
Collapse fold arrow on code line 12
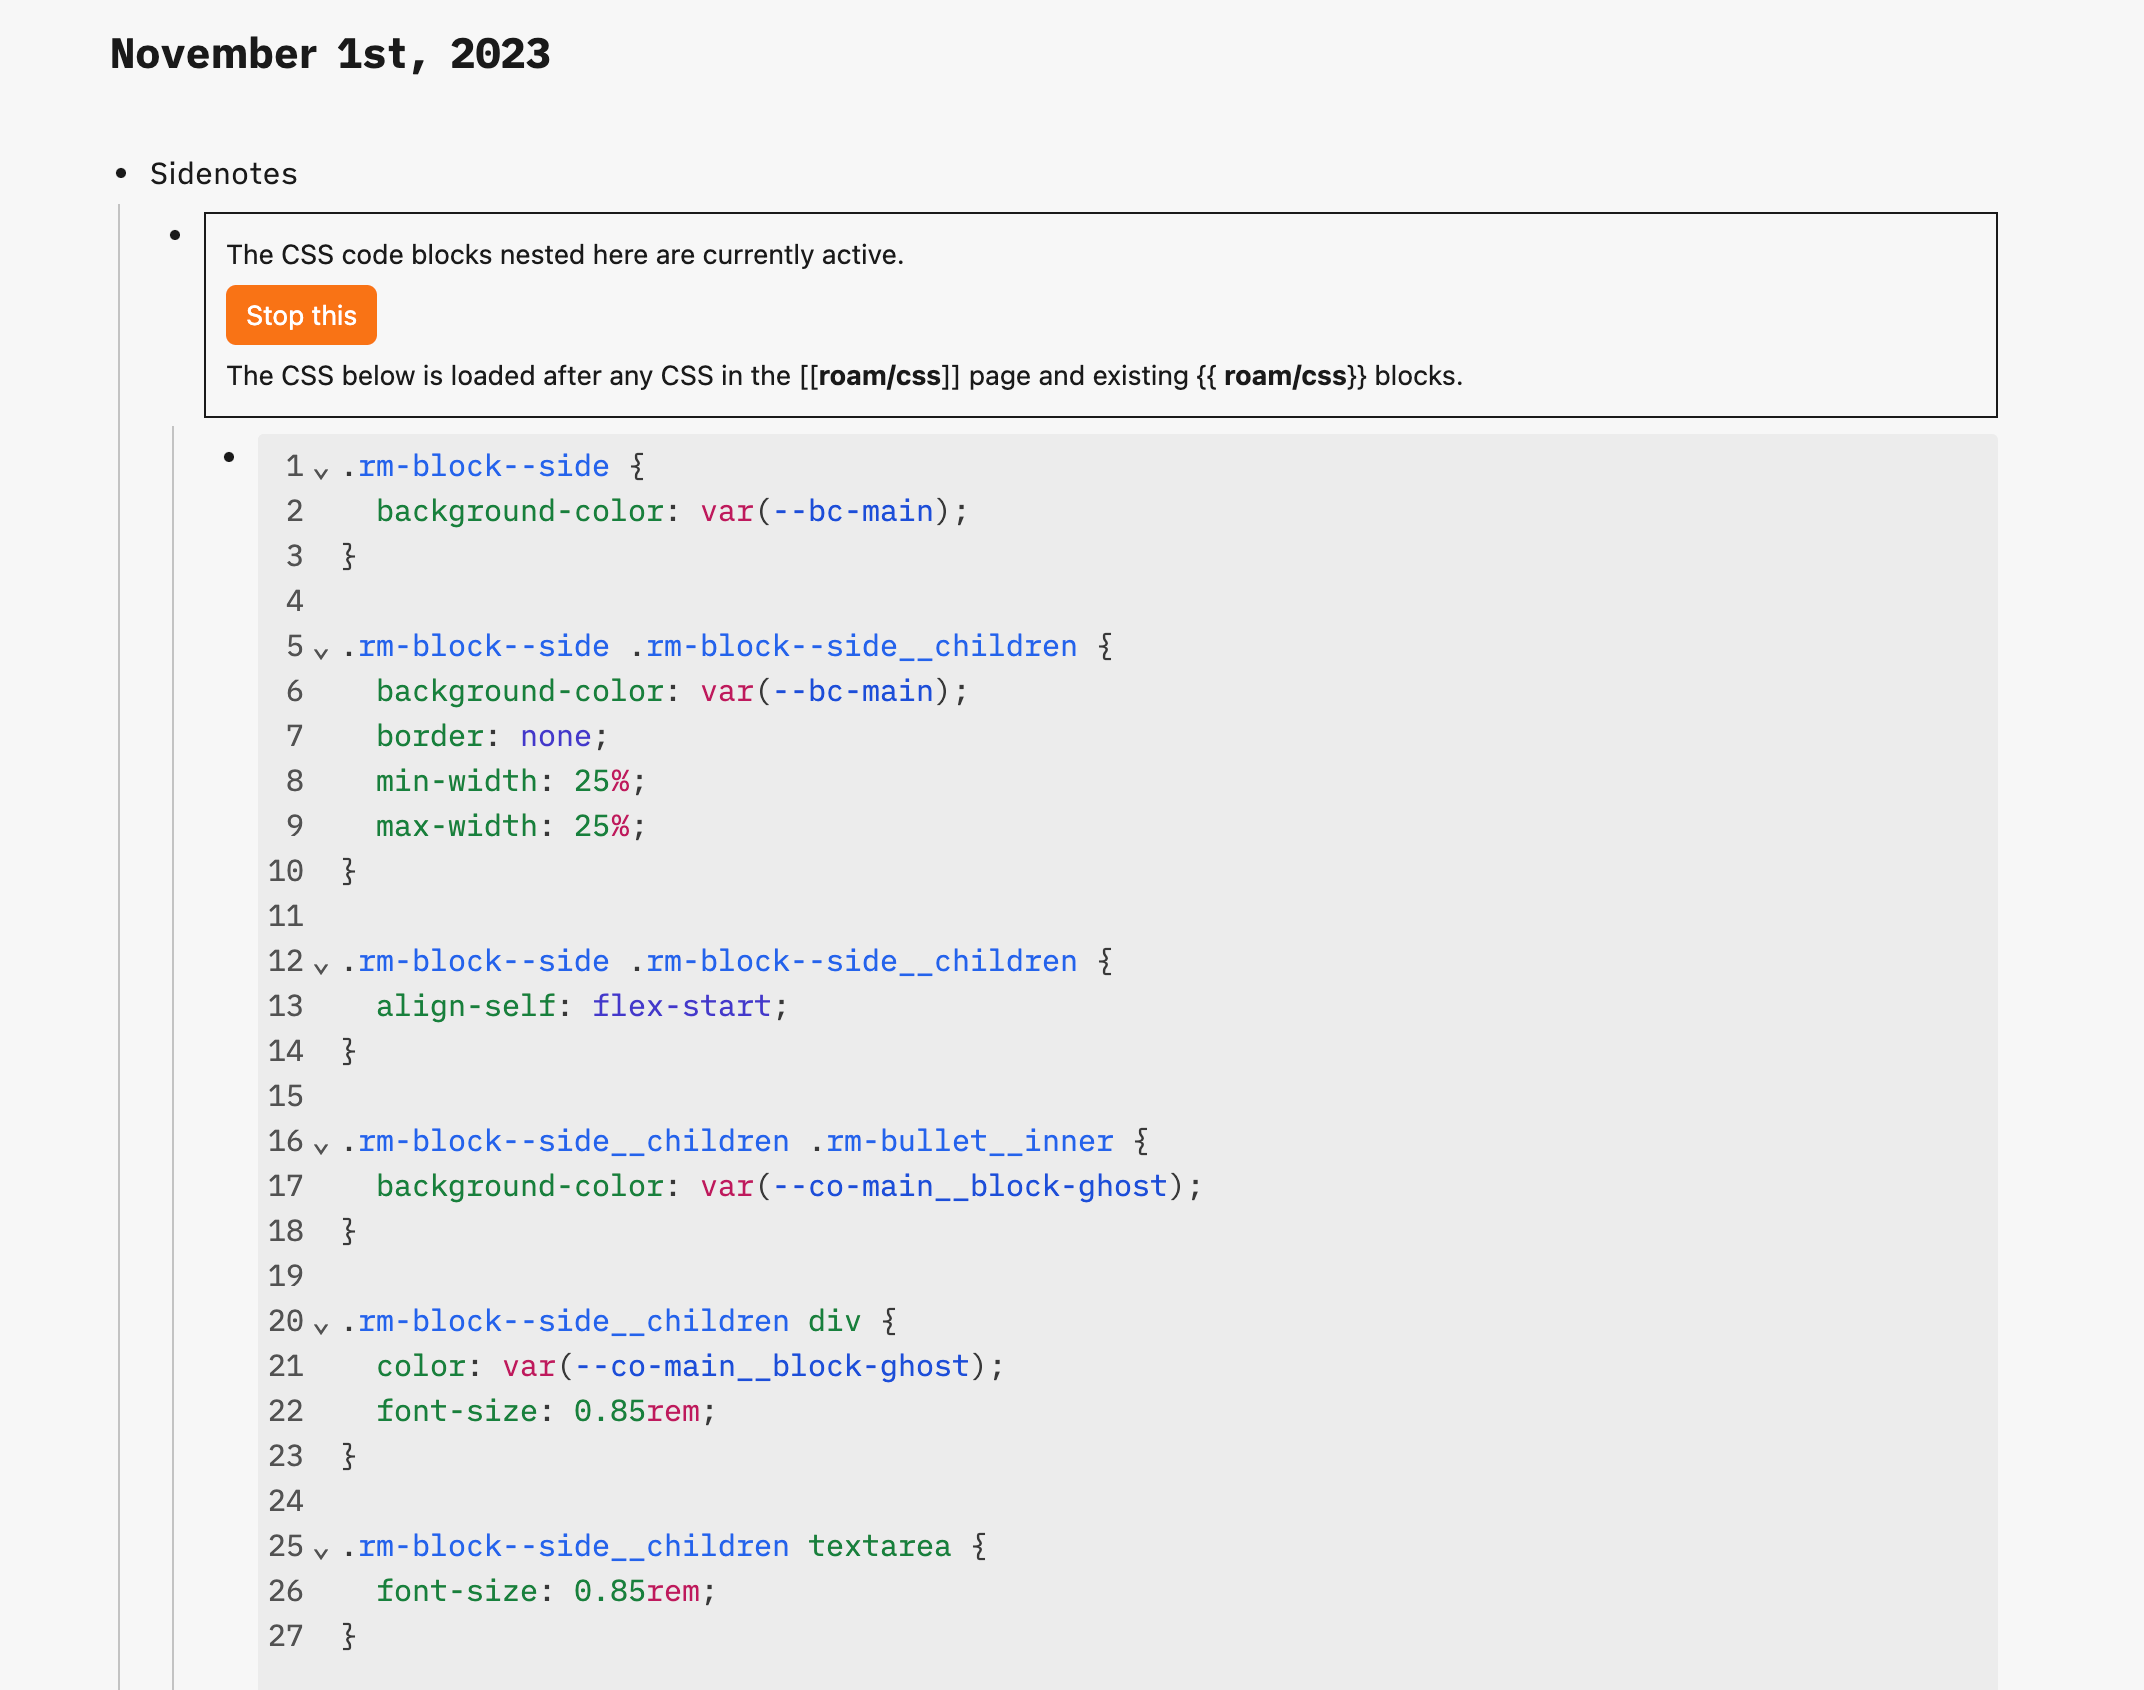321,966
